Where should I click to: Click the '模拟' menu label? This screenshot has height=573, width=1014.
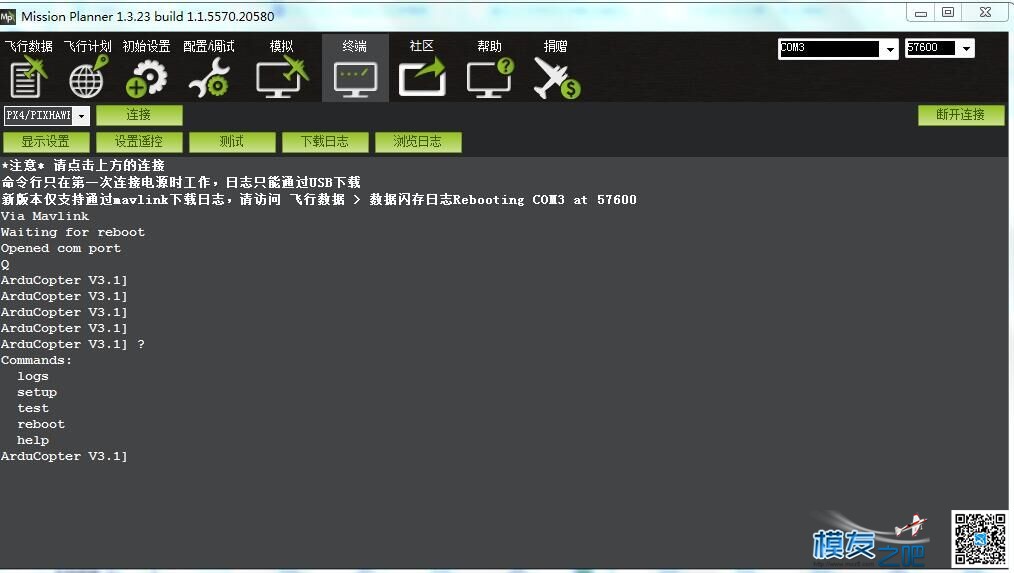[x=282, y=46]
